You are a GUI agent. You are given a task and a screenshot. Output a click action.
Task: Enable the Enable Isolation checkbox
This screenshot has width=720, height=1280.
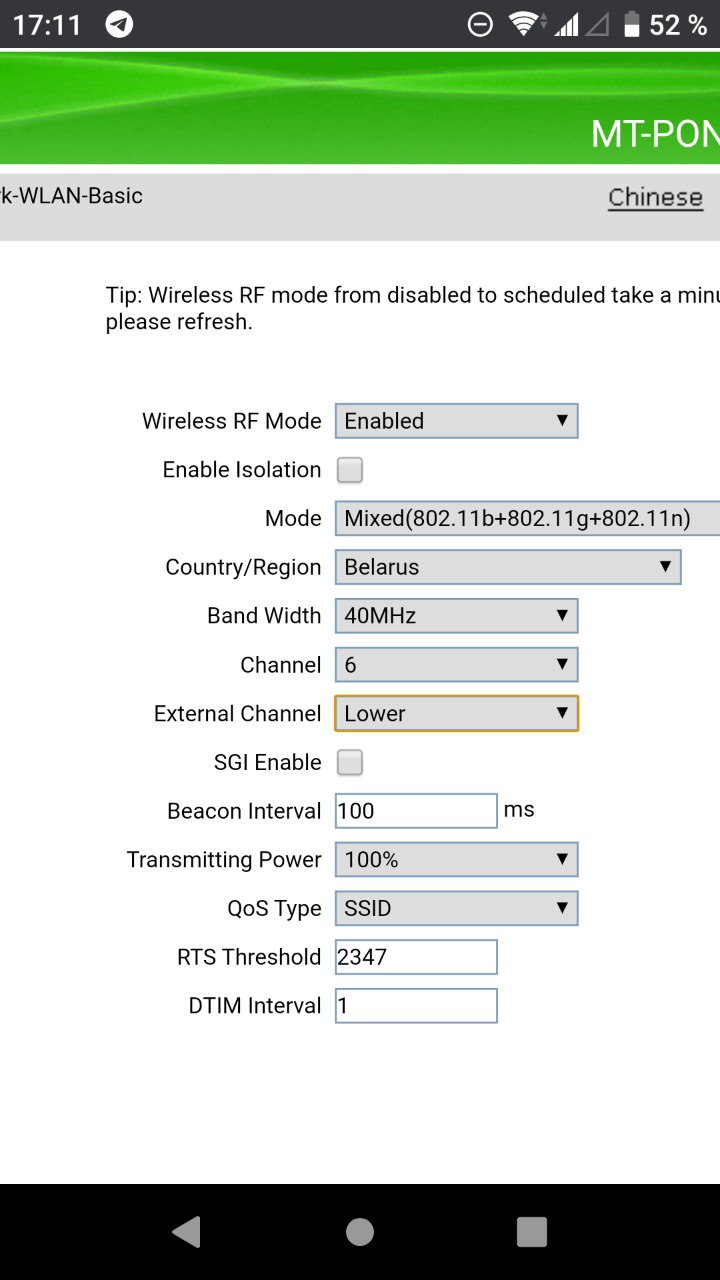[350, 470]
